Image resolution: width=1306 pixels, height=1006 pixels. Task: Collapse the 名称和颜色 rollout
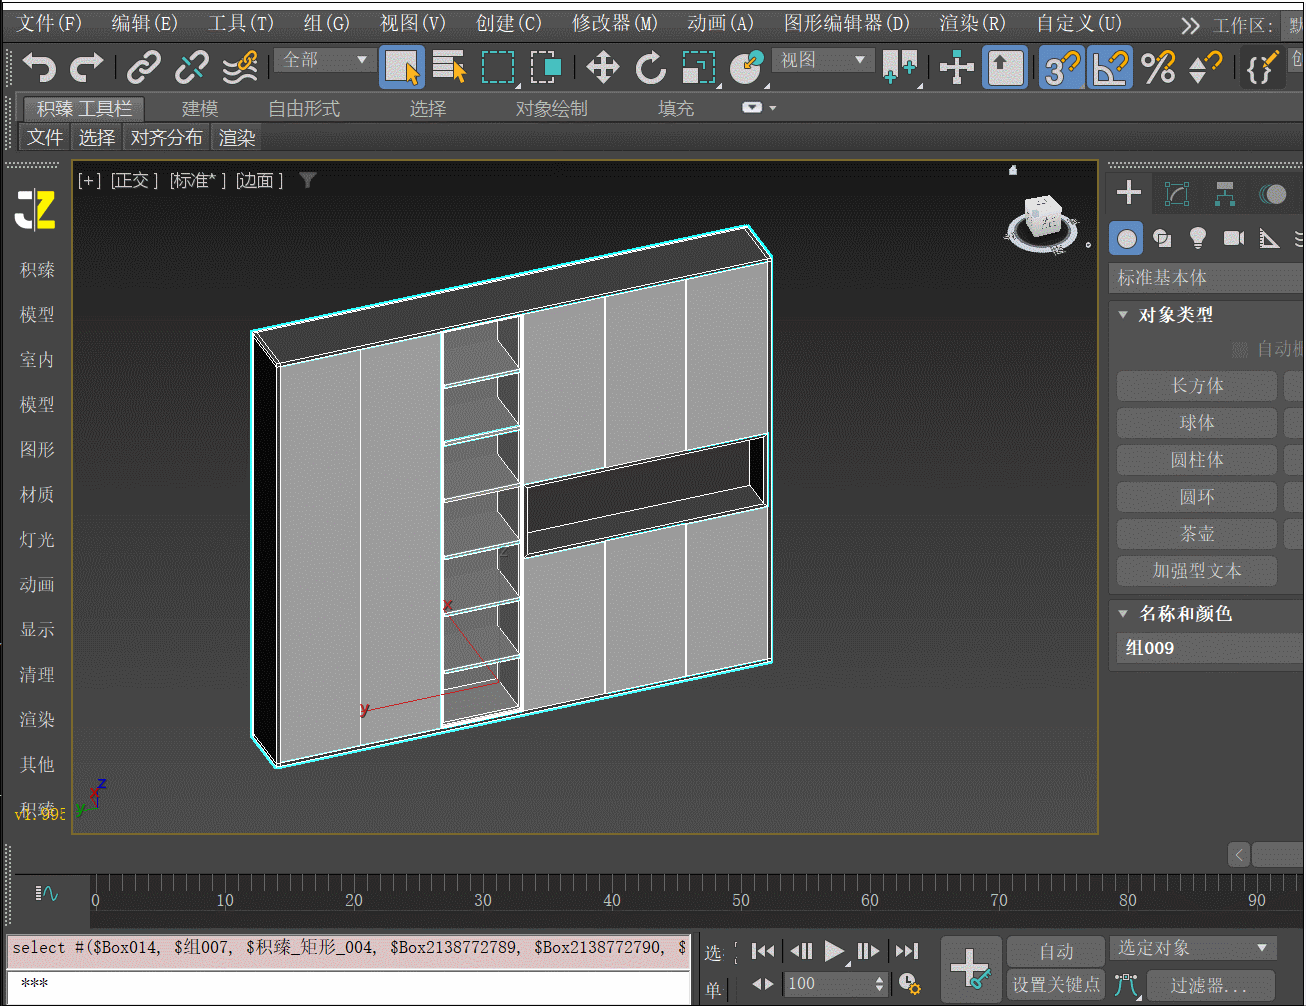point(1123,614)
